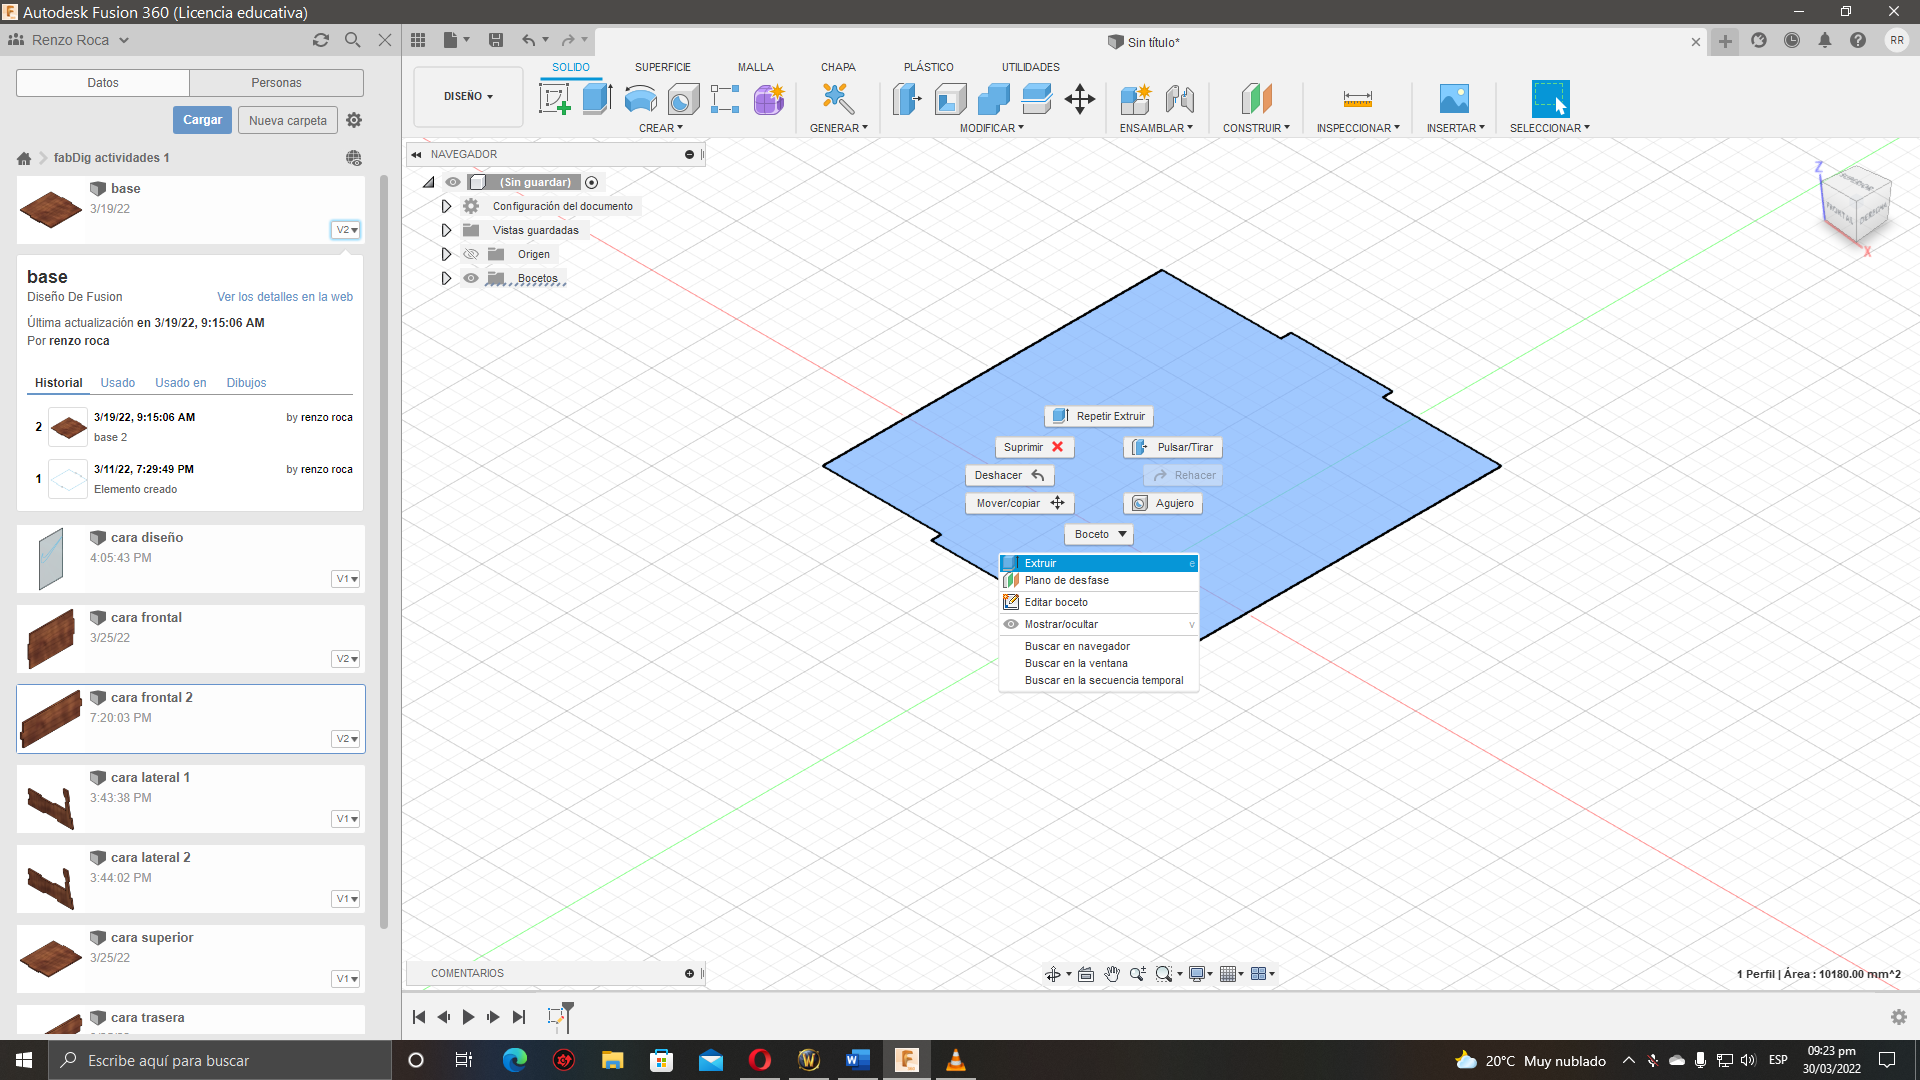Select the Split Face tool icon
1920x1080 pixels.
pos(1037,99)
